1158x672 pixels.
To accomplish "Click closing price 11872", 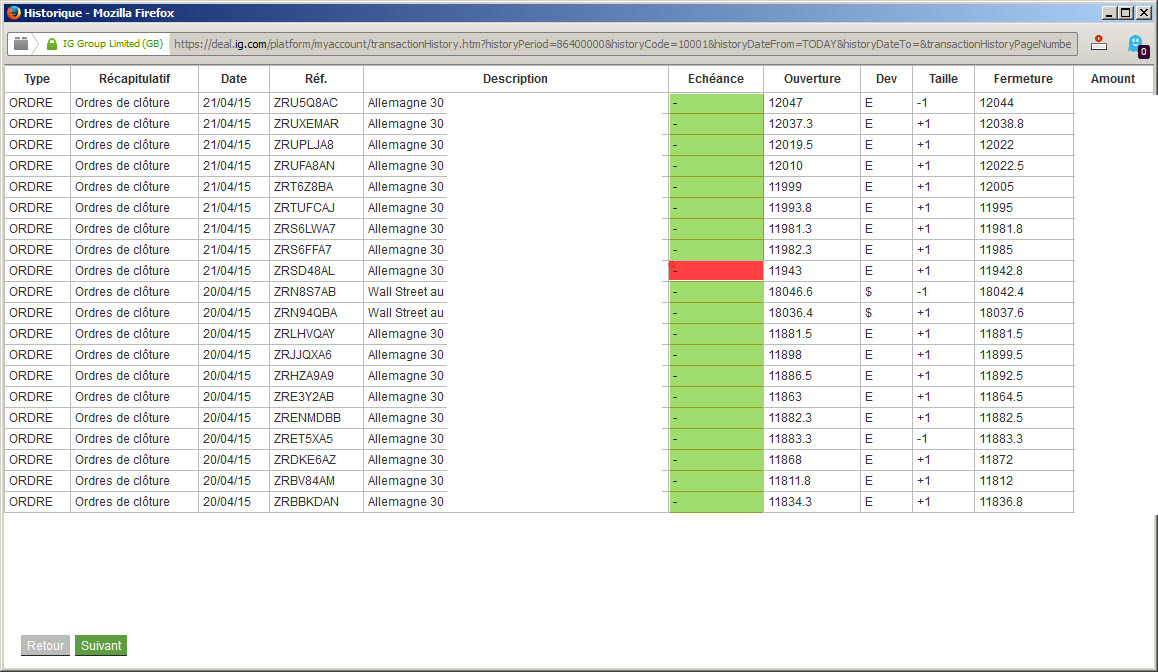I will pos(996,460).
